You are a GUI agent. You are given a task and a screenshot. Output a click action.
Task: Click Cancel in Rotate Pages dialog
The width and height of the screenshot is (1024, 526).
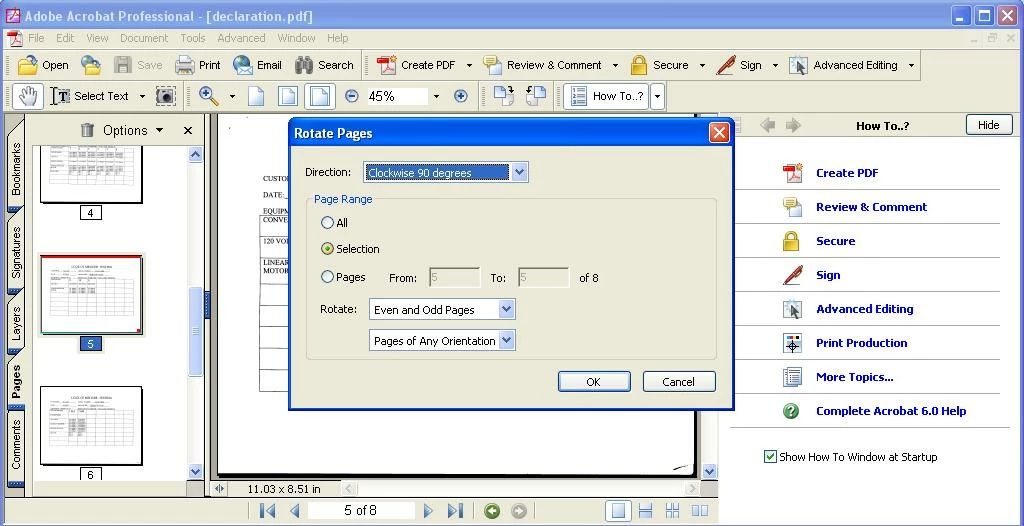679,382
